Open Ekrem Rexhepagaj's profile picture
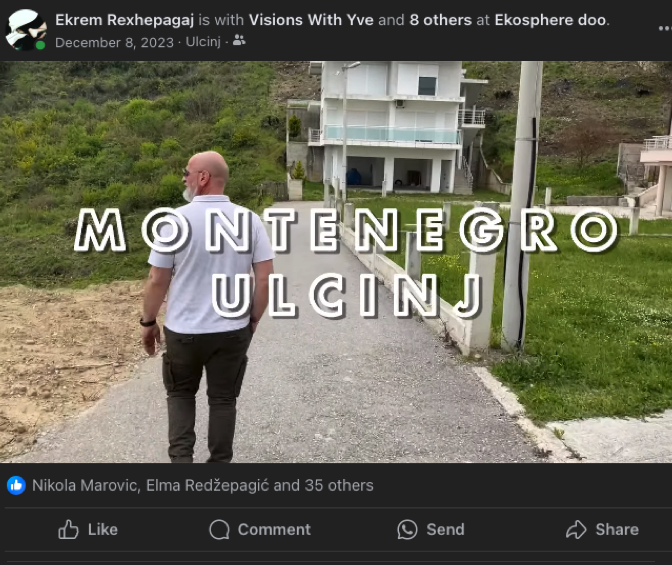The image size is (672, 565). pos(26,30)
